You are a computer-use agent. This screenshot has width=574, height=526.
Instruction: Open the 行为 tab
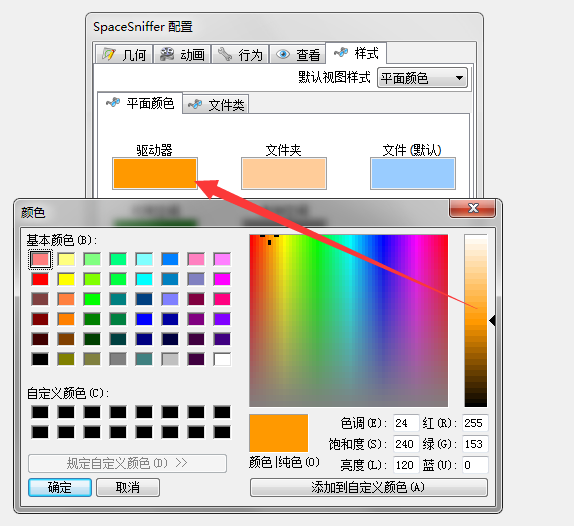point(240,54)
